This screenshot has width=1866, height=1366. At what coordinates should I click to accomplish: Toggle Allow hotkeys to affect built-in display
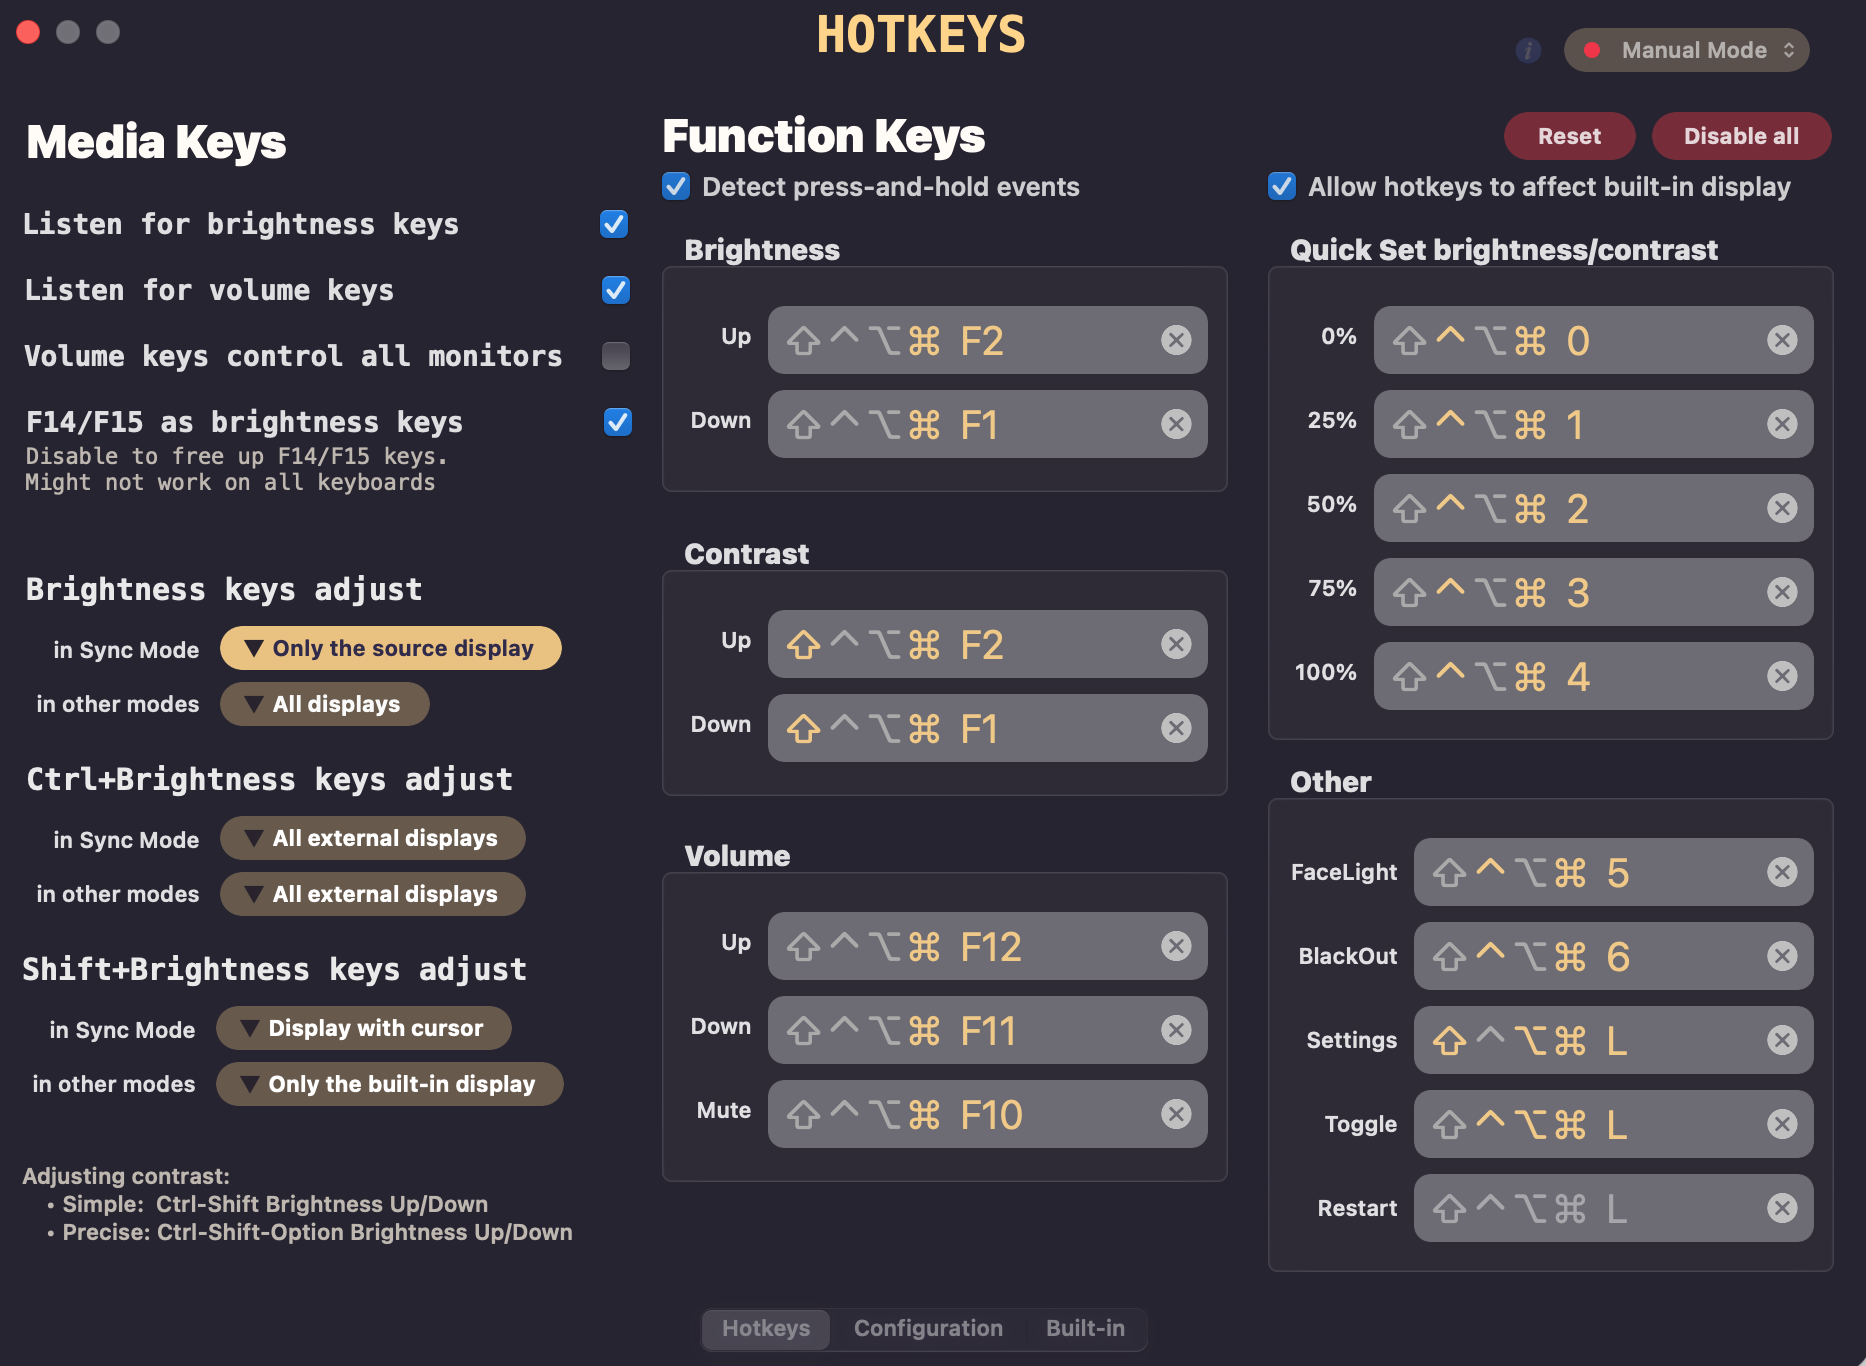tap(1282, 187)
